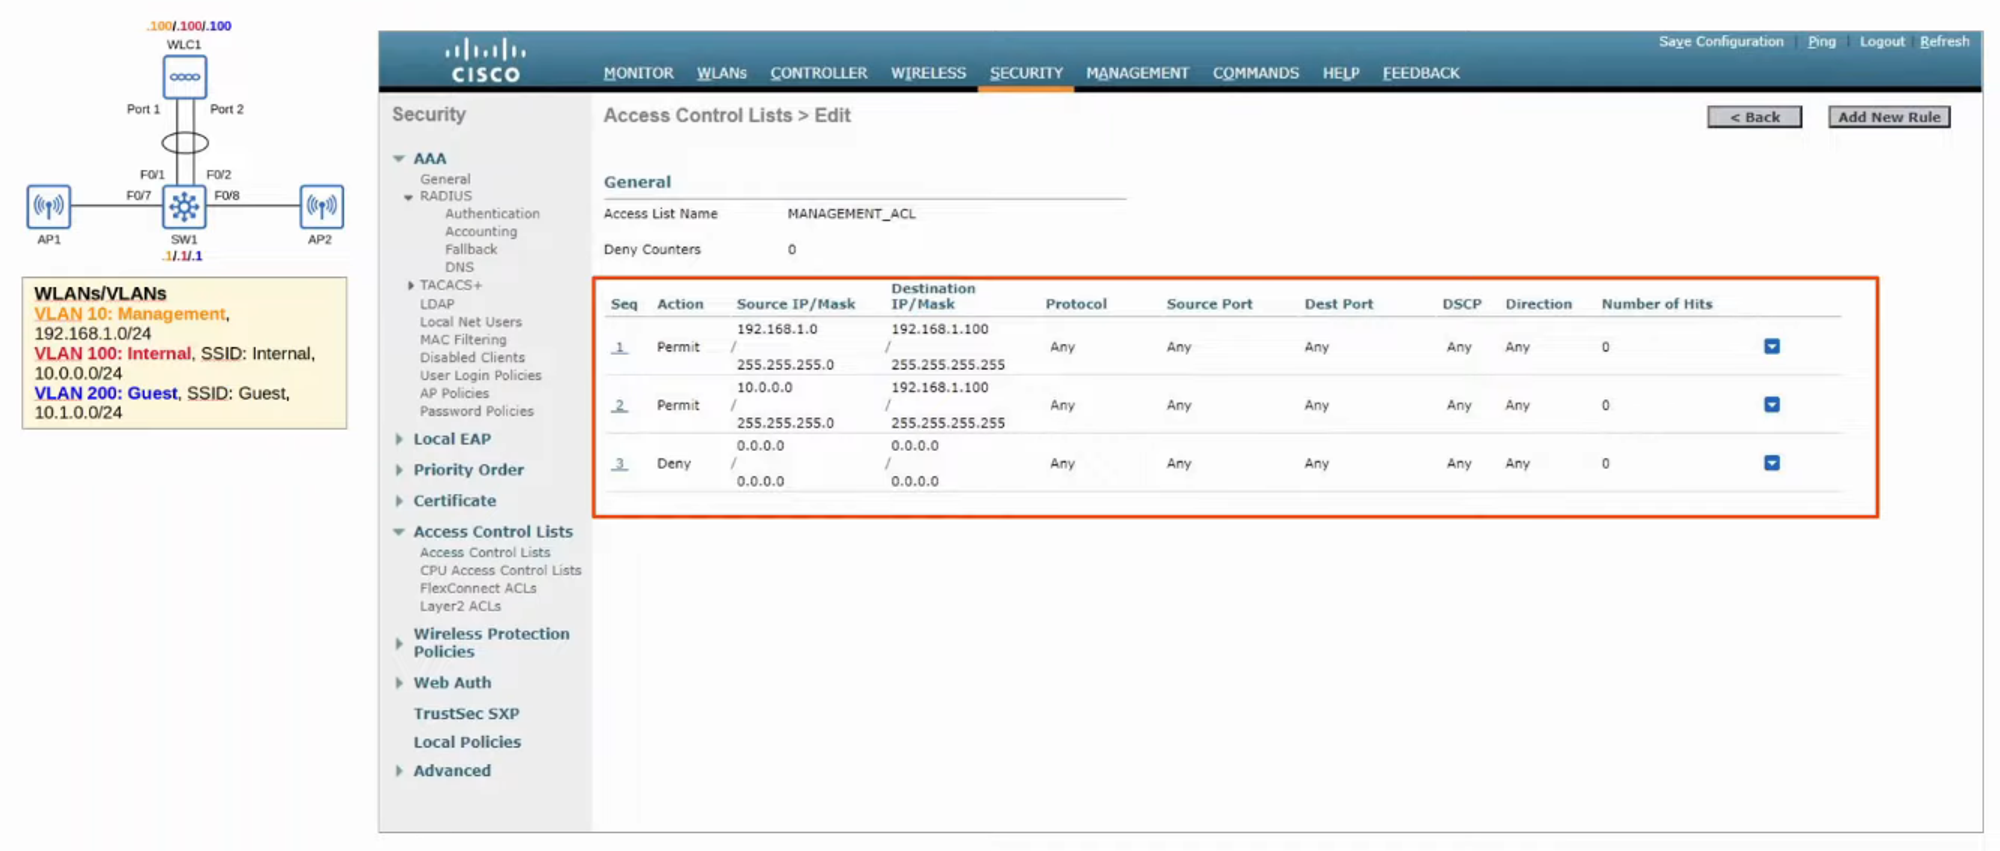Click the Back button
Image resolution: width=2000 pixels, height=851 pixels.
tap(1754, 117)
